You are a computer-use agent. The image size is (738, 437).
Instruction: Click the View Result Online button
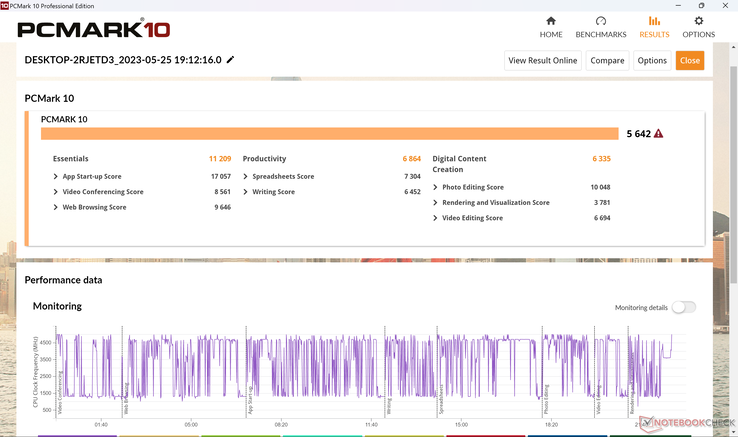click(543, 60)
